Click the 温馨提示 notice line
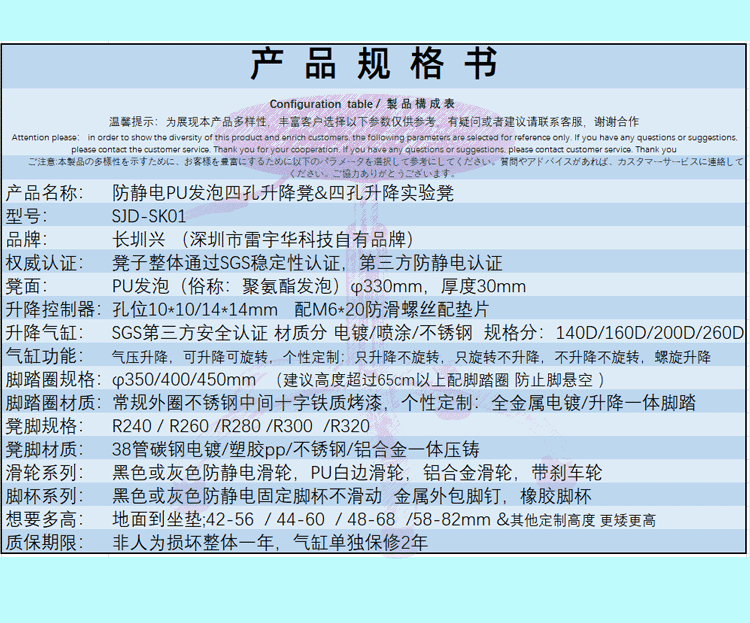Viewport: 750px width, 623px height. pos(374,122)
